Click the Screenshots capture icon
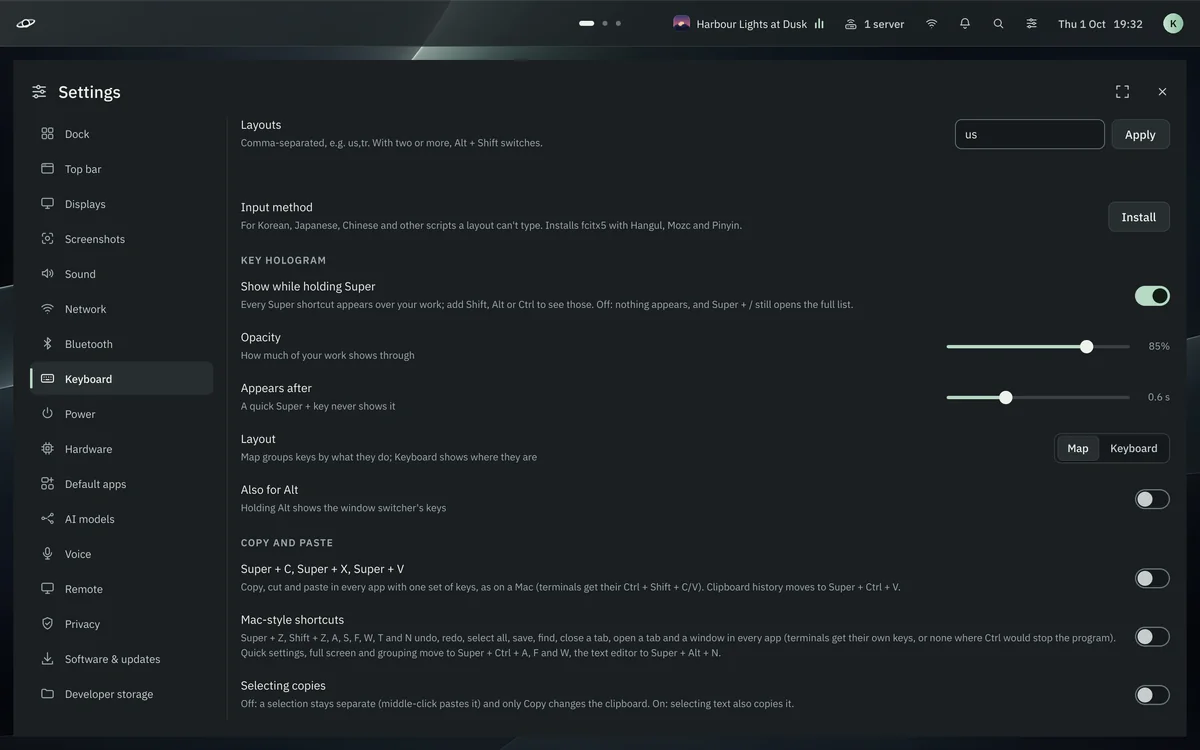Screen dimensions: 1200x750 (47, 239)
